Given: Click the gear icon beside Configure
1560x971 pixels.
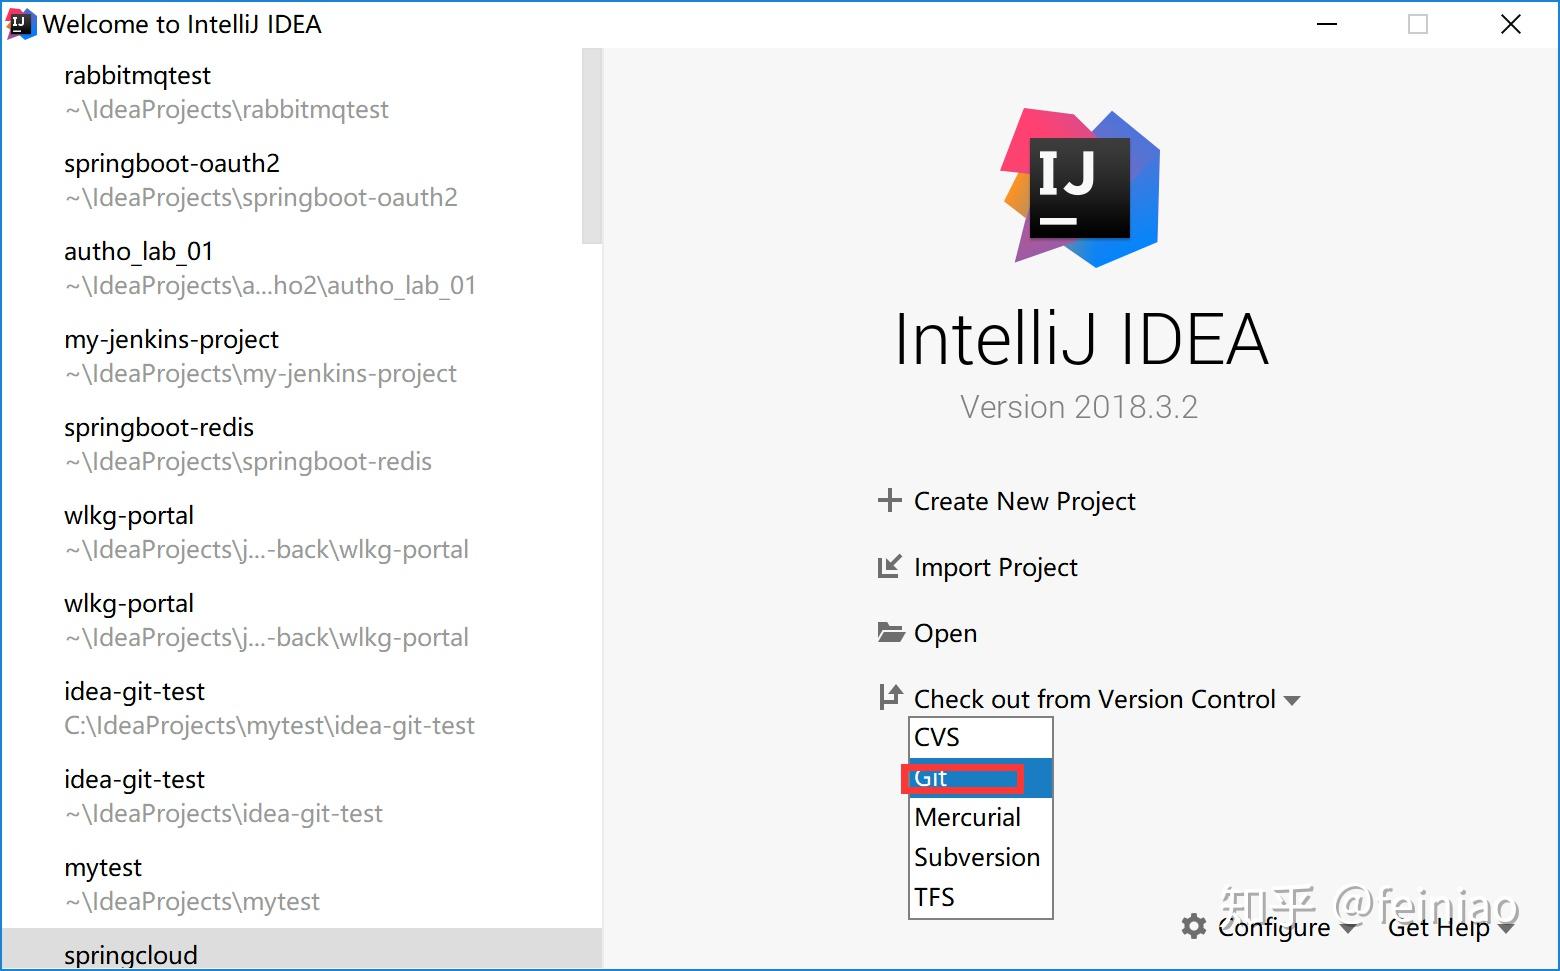Looking at the screenshot, I should tap(1192, 927).
